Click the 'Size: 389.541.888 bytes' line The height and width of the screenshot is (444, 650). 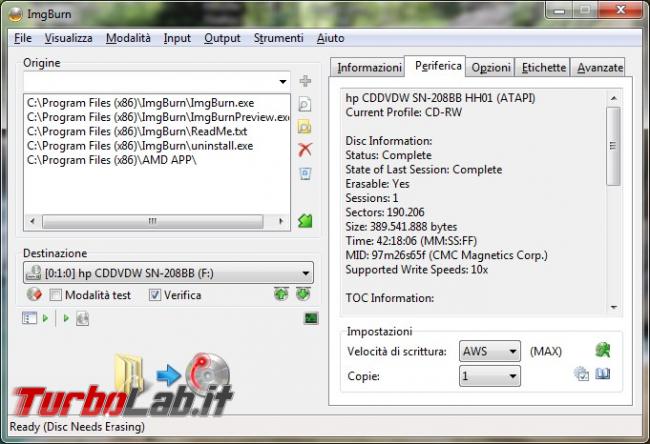point(401,227)
